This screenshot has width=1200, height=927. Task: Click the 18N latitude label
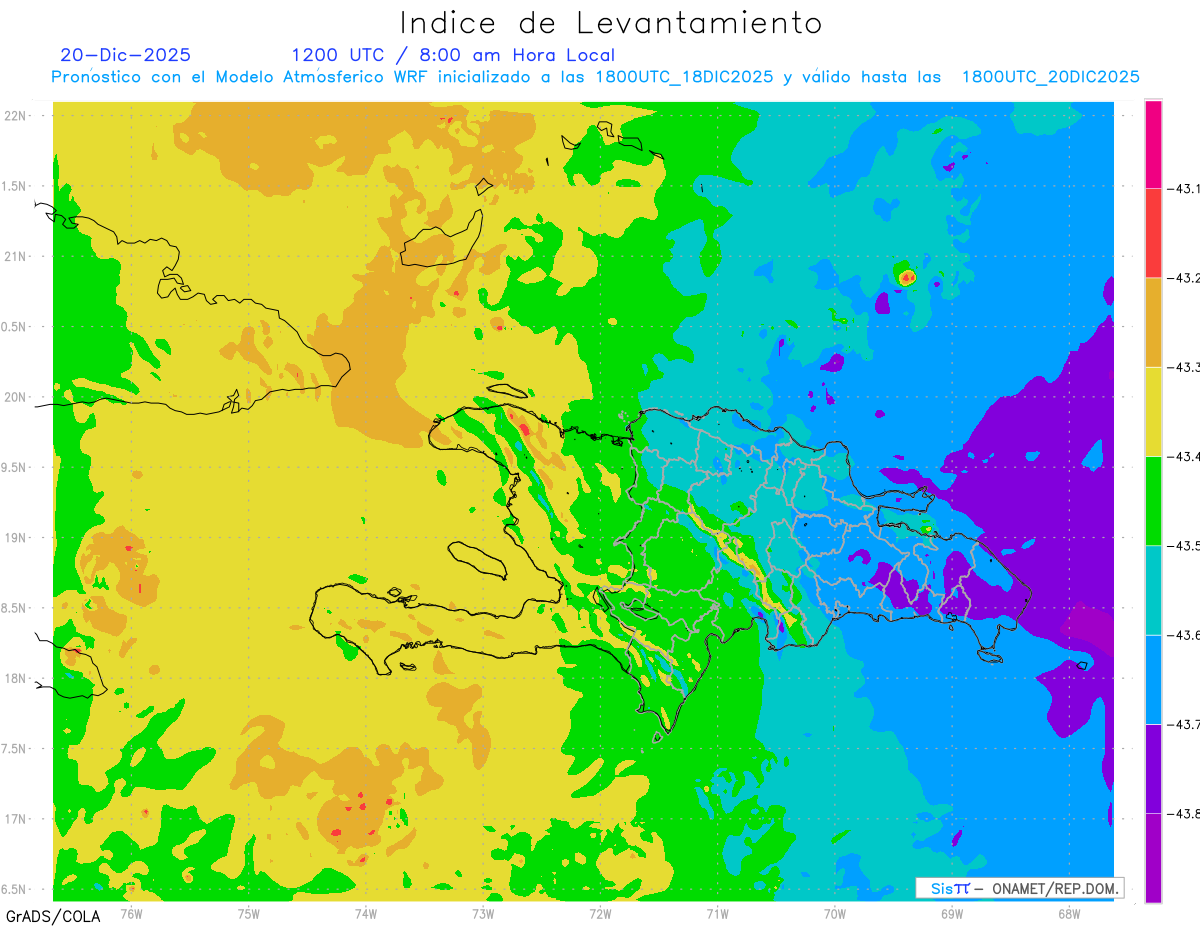[15, 678]
